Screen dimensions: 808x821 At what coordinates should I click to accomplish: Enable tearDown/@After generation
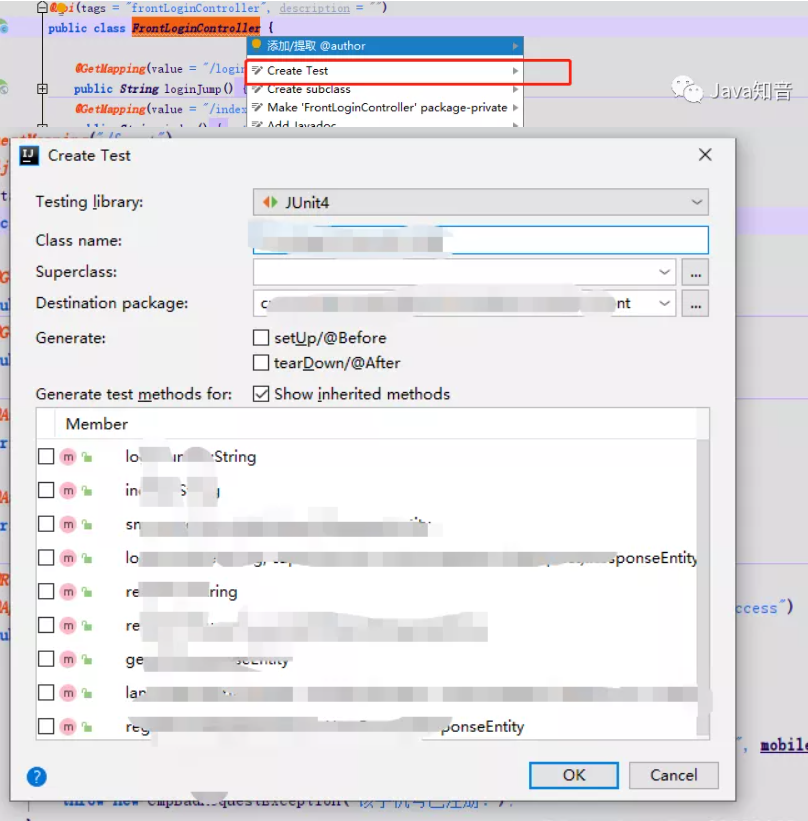point(261,362)
